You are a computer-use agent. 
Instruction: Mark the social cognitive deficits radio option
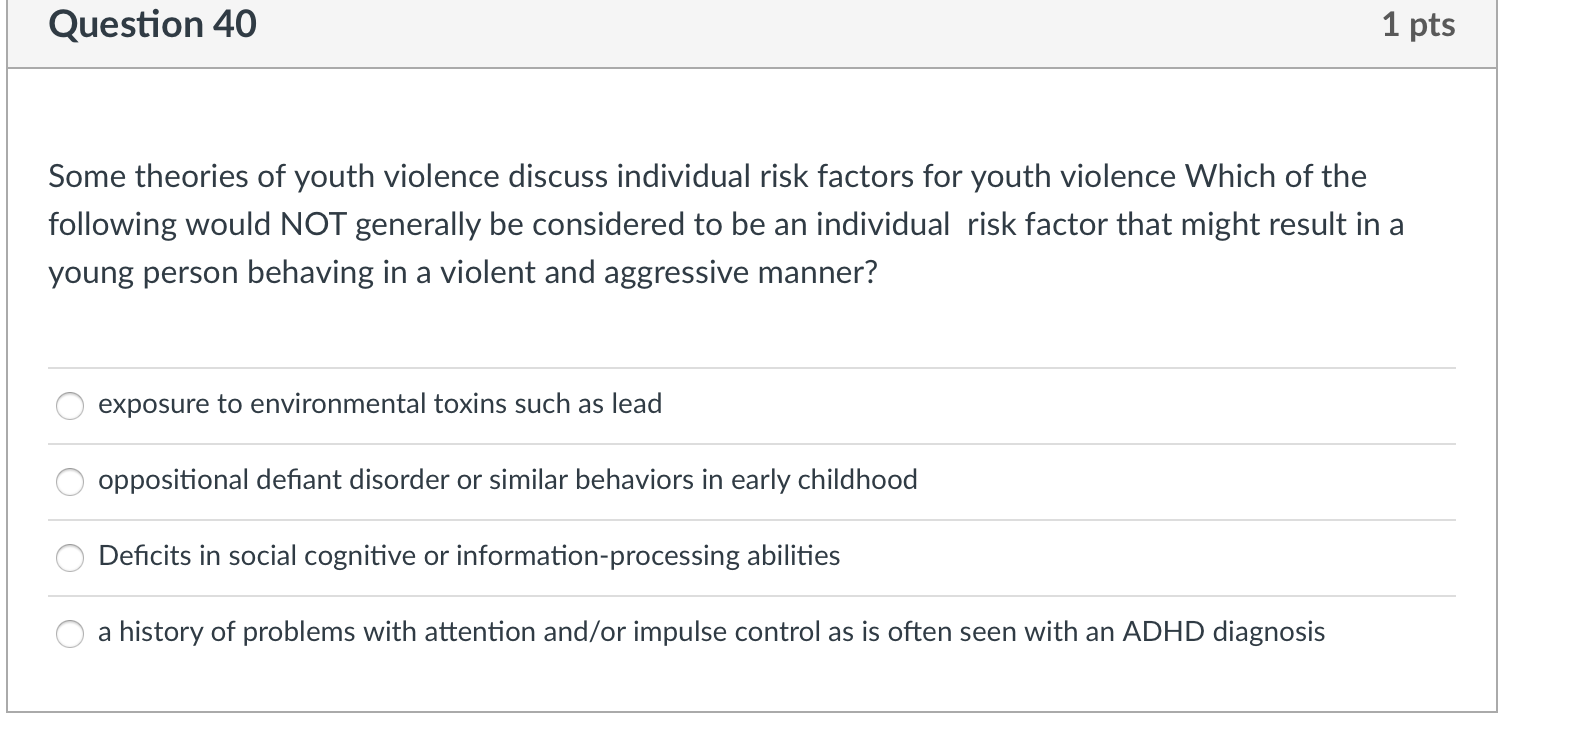[70, 557]
